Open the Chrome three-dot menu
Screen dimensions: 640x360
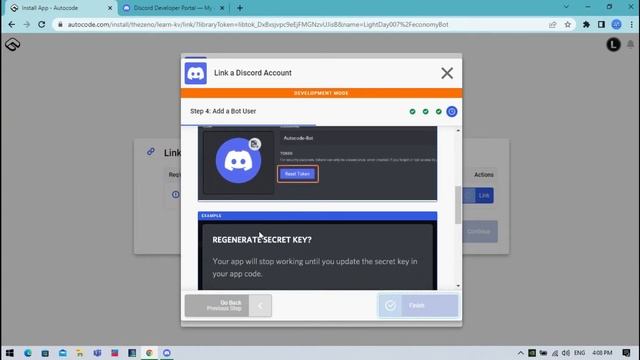point(631,24)
